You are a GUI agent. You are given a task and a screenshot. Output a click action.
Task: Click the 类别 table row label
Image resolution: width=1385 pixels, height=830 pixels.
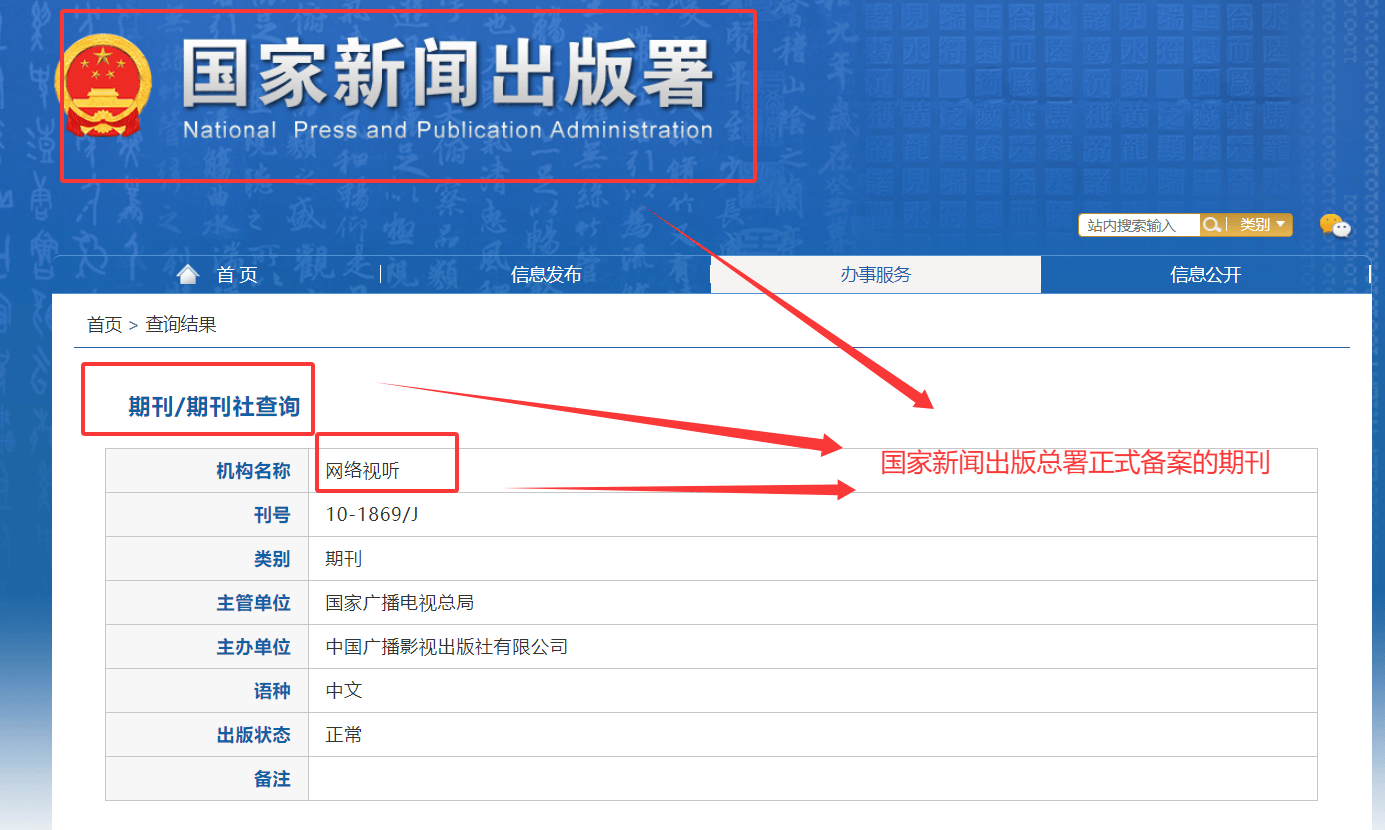tap(272, 559)
